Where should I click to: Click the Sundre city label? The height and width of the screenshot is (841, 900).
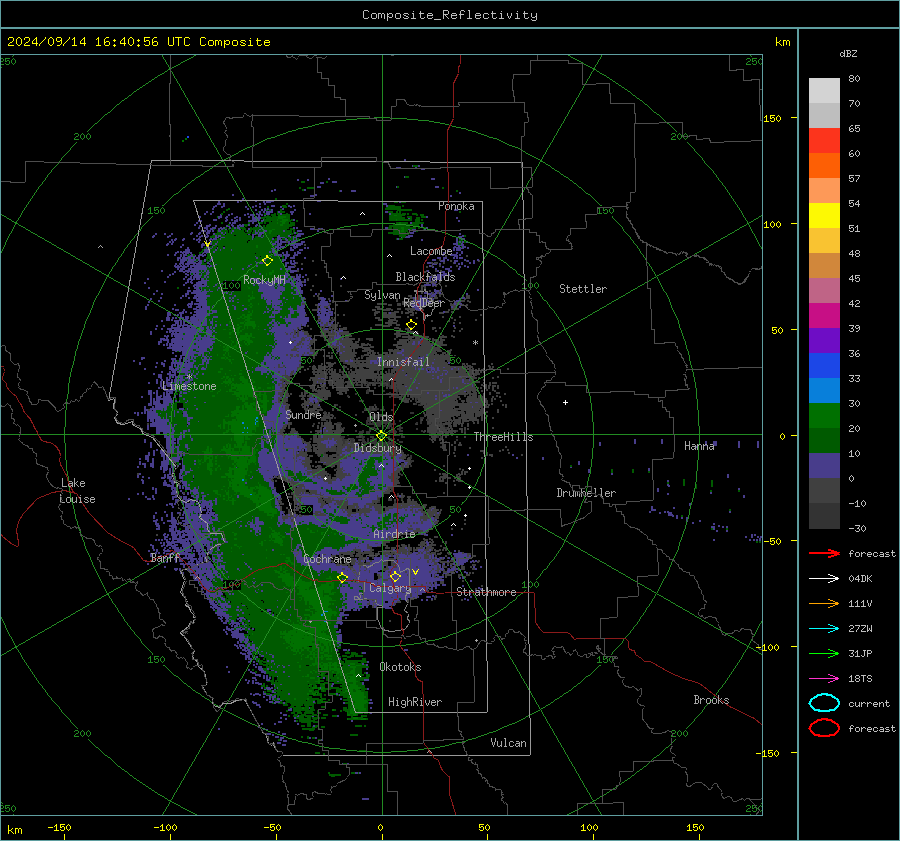point(303,414)
